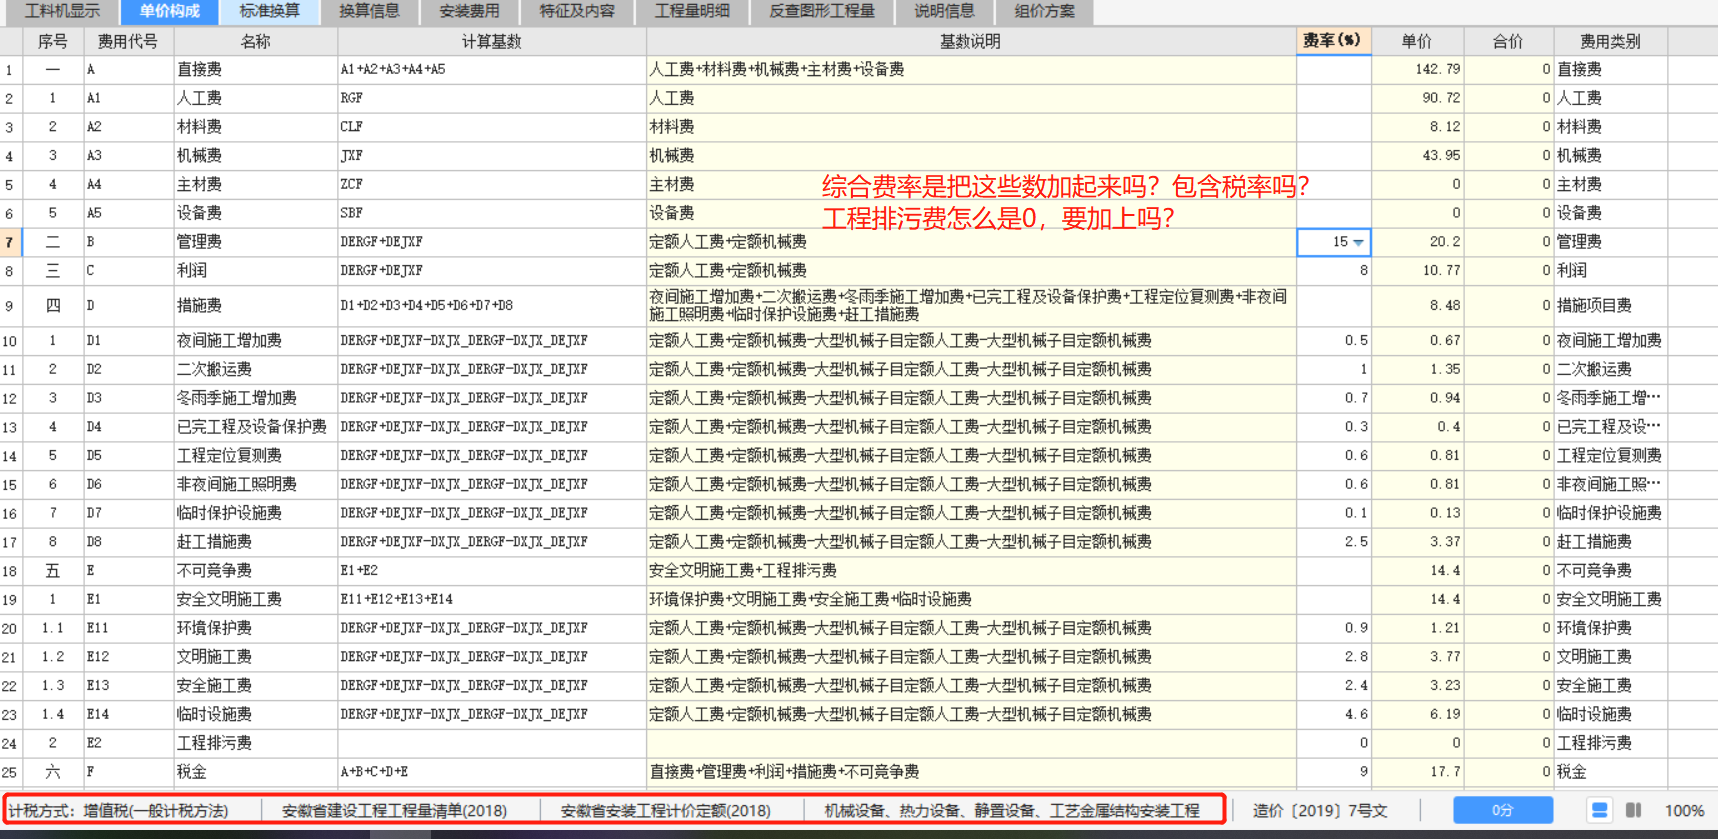Click row number 7 header
1718x839 pixels.
point(10,242)
